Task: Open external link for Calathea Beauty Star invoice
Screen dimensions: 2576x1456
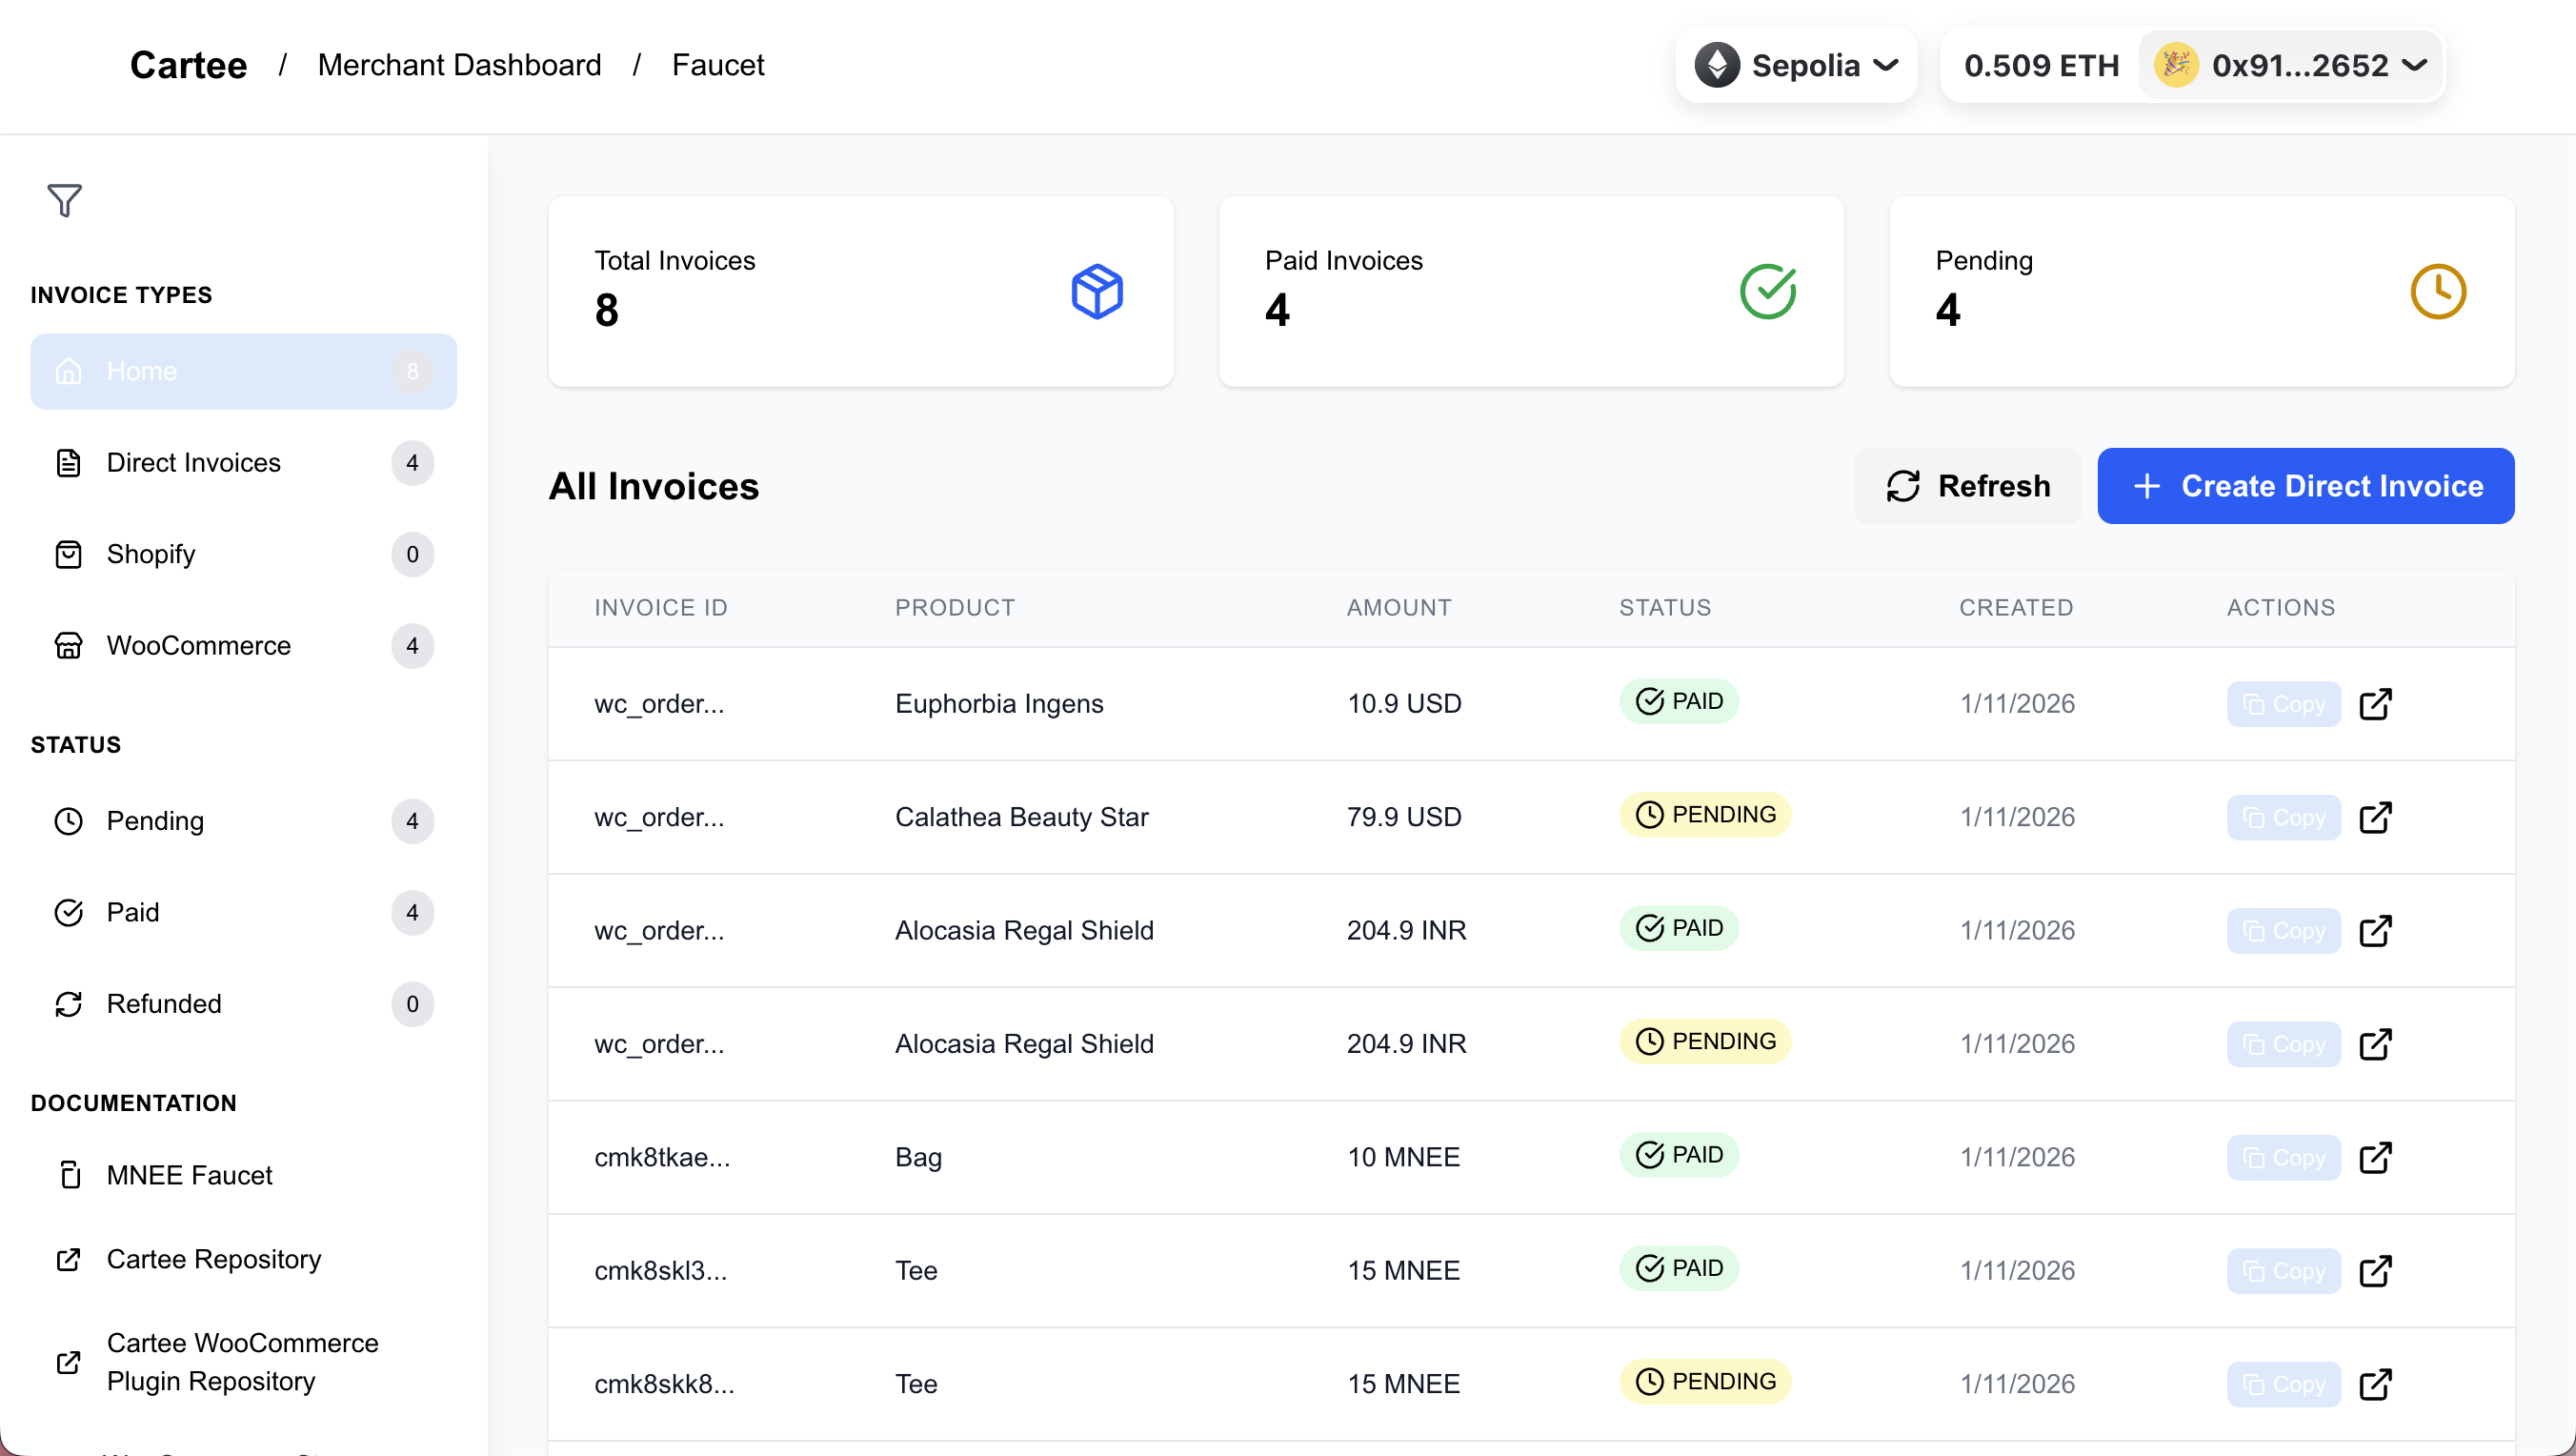Action: [2375, 818]
